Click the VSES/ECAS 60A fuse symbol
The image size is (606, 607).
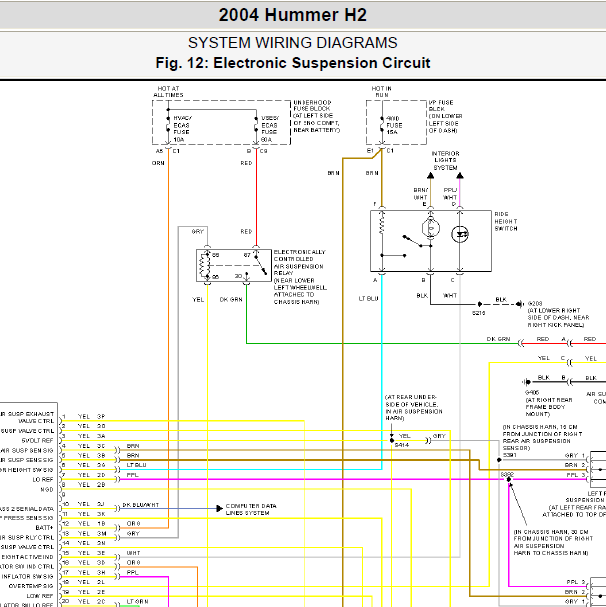pyautogui.click(x=256, y=125)
